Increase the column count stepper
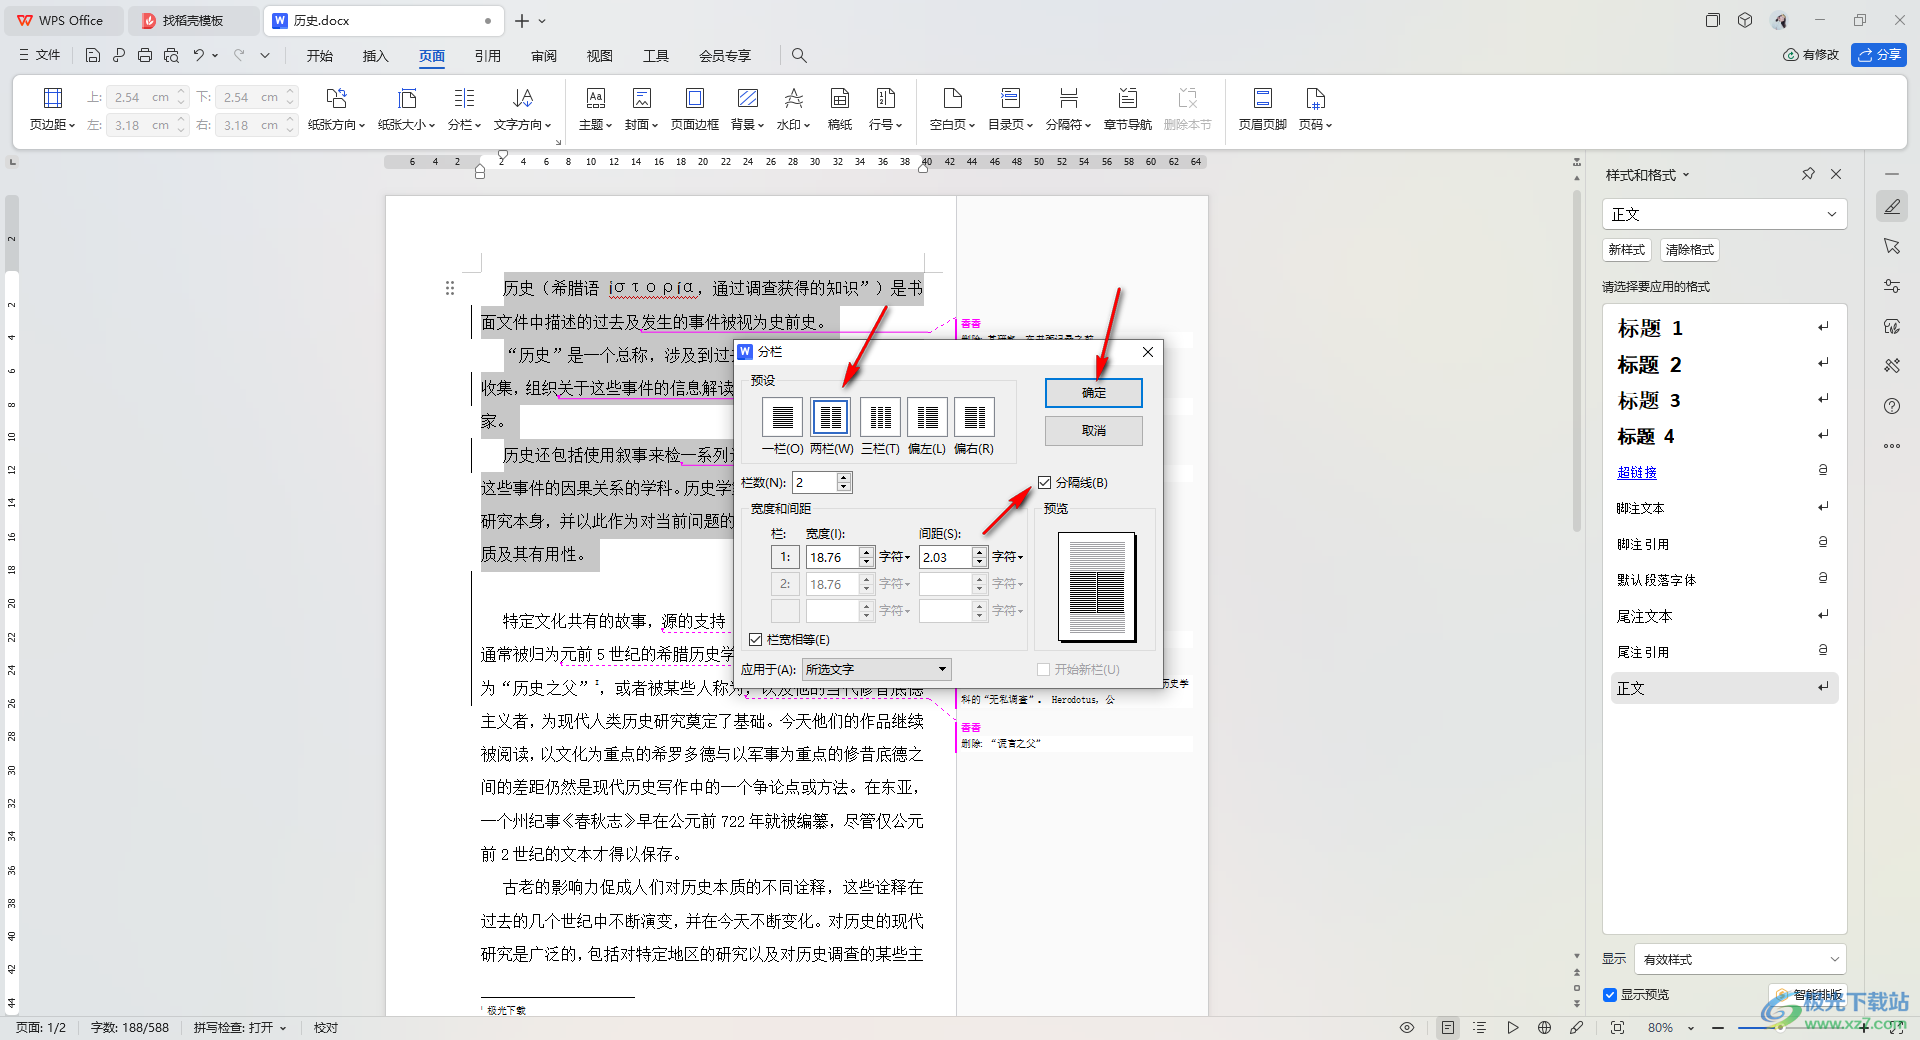This screenshot has width=1920, height=1040. pyautogui.click(x=844, y=477)
